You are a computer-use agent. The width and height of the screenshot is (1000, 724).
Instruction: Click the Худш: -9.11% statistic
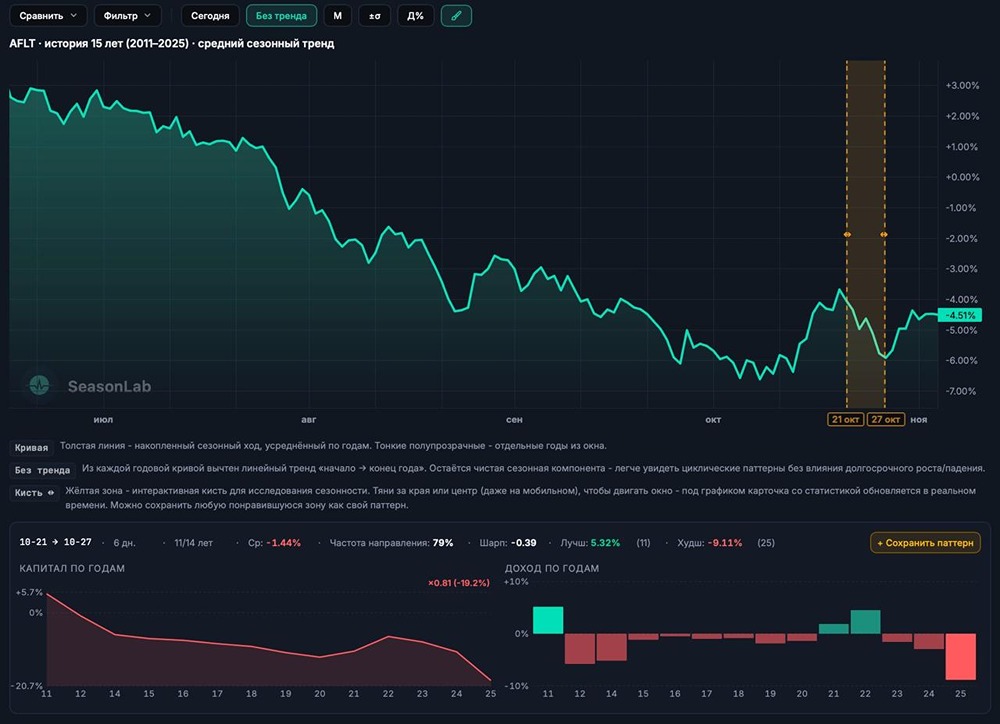click(x=709, y=543)
